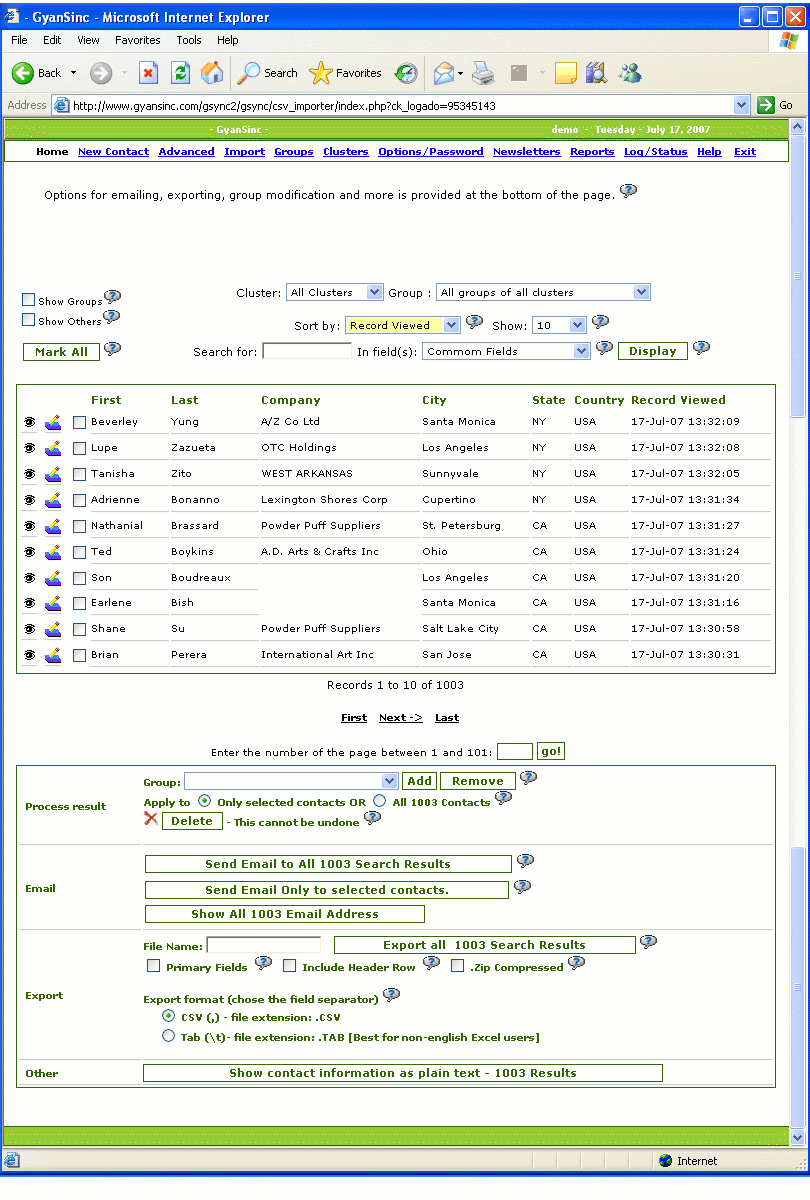Screen dimensions: 810x1200
Task: Follow the Next -> pagination link
Action: pos(400,718)
